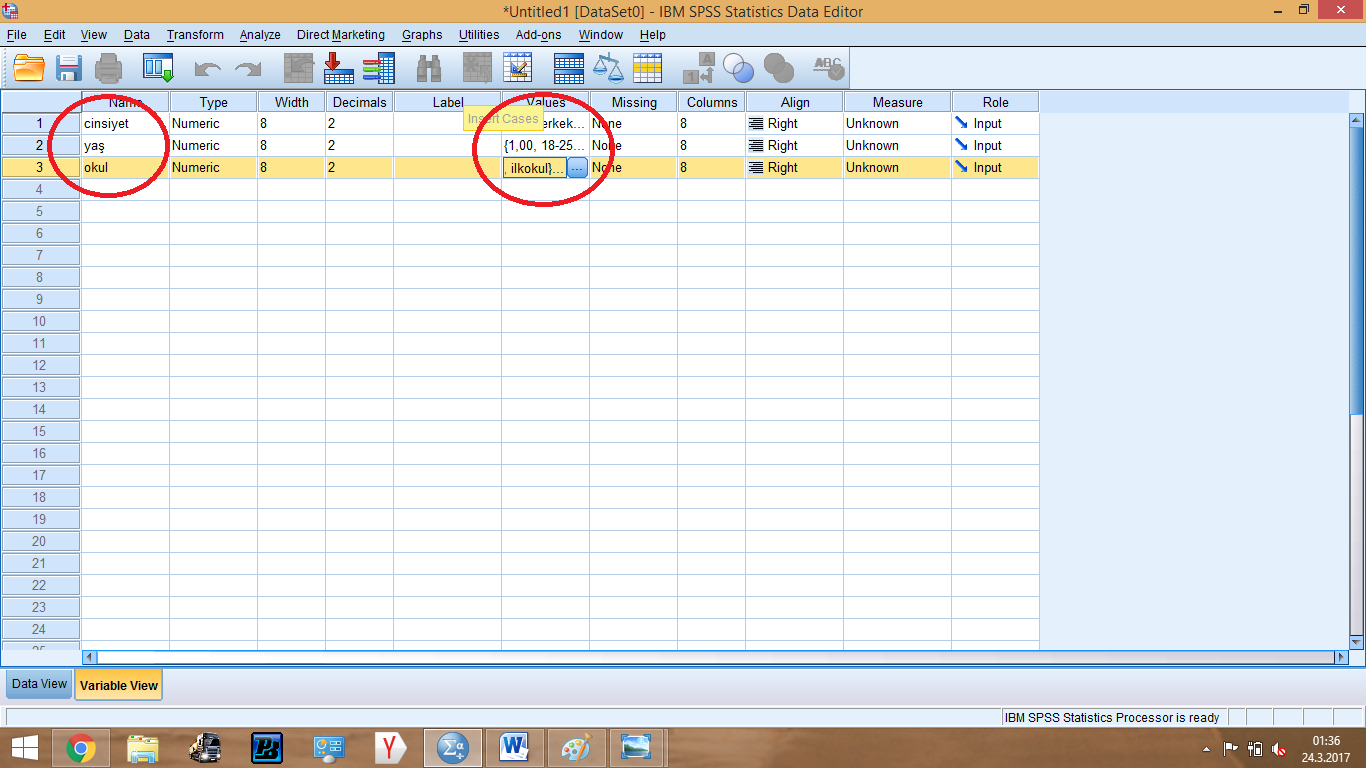
Task: Open Find with the binoculars icon
Action: point(429,68)
